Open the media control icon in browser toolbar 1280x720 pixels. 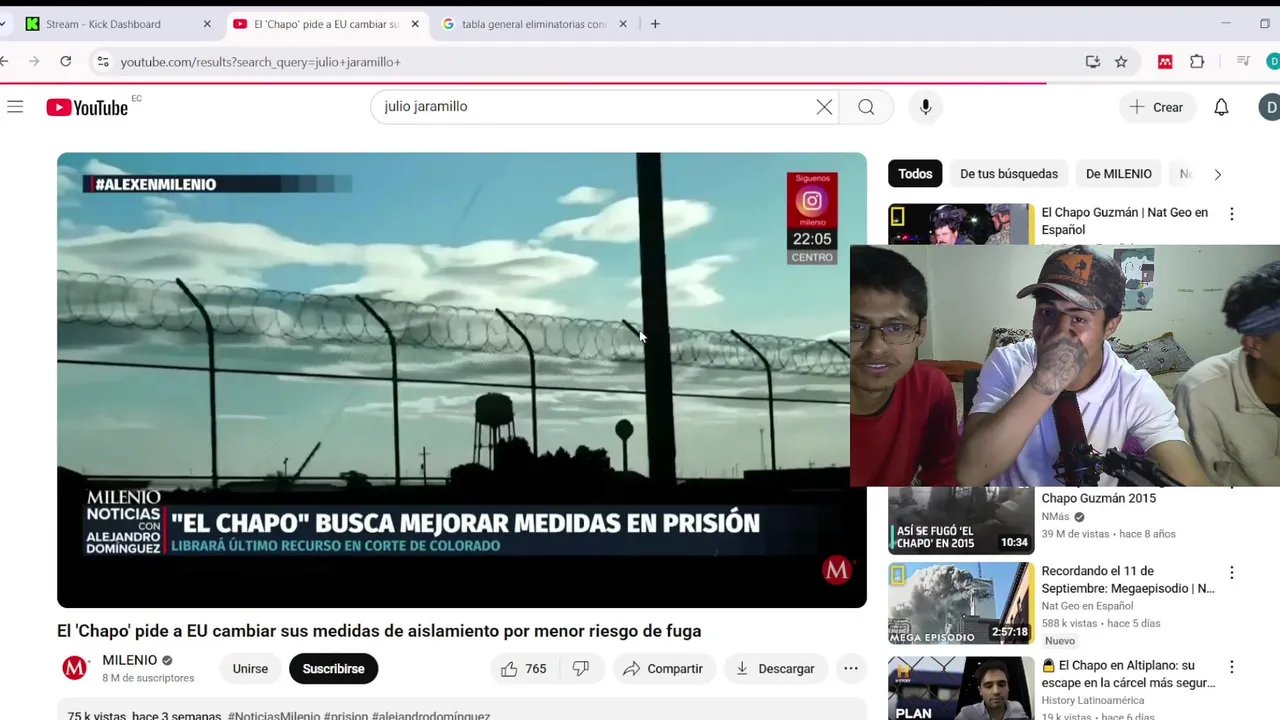1243,62
